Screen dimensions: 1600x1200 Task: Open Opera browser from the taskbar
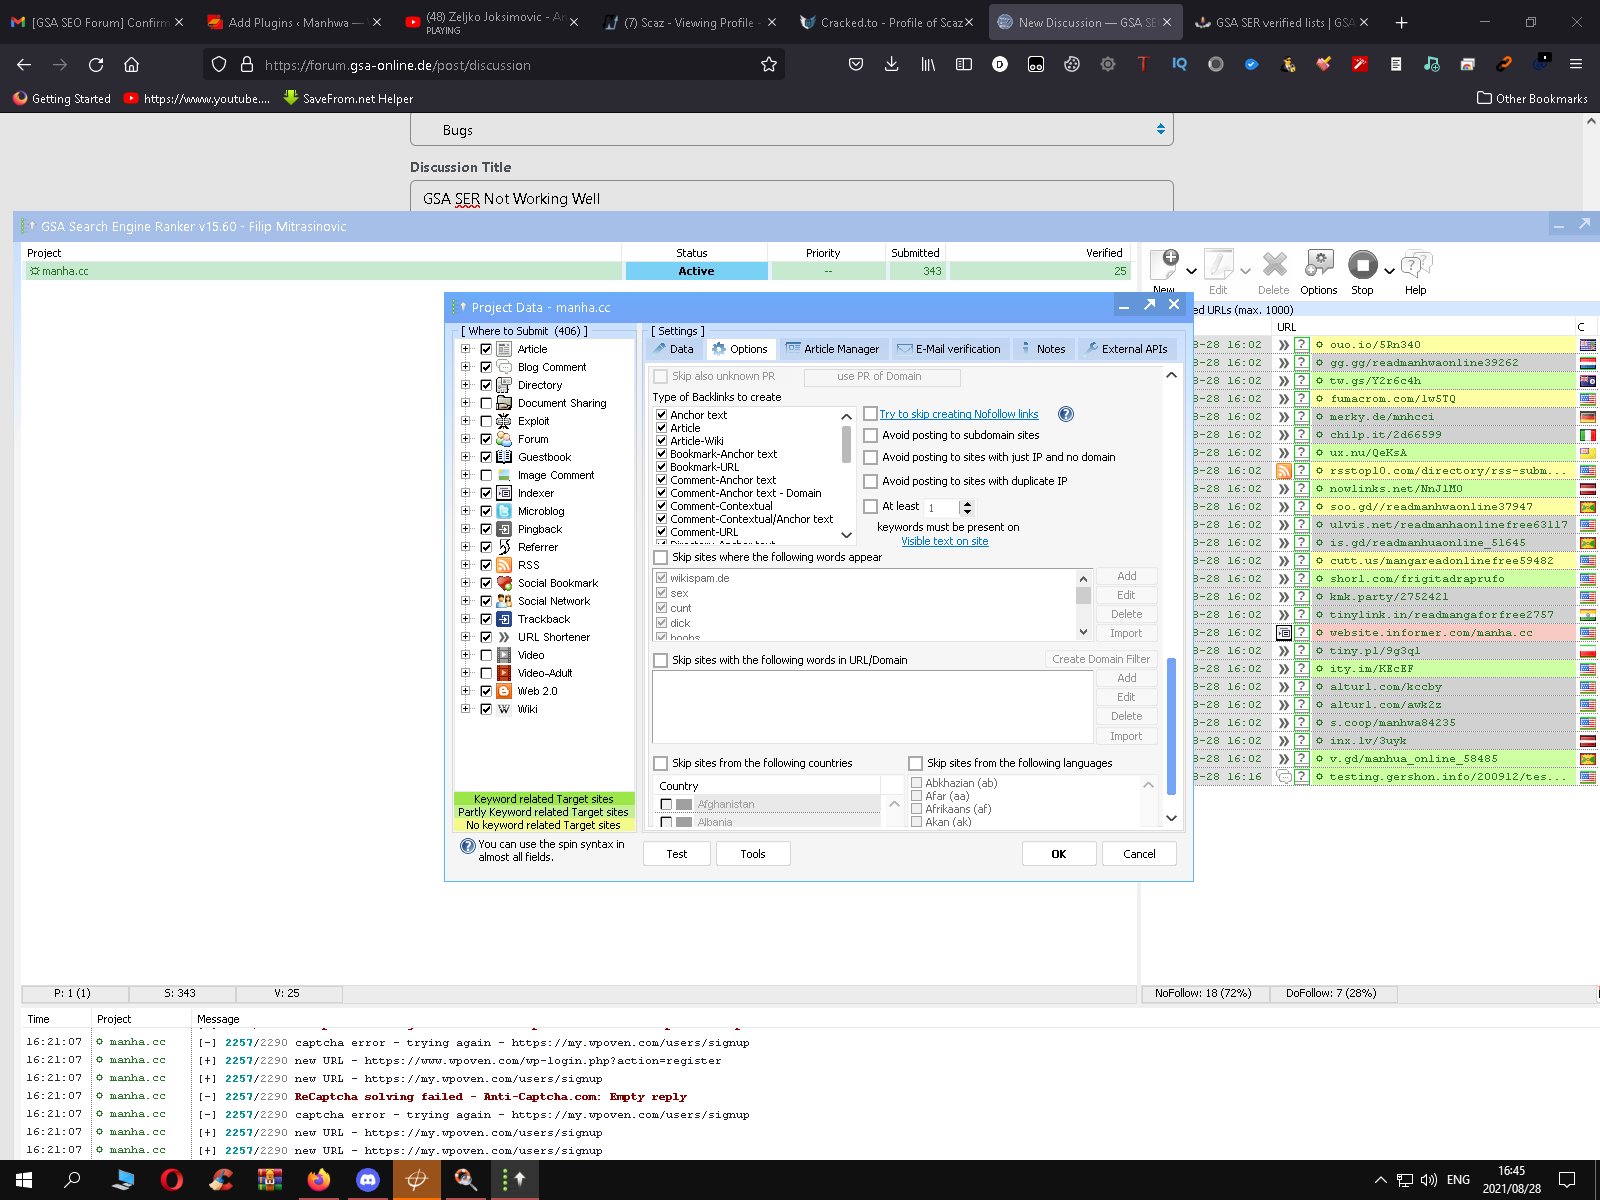pyautogui.click(x=172, y=1180)
